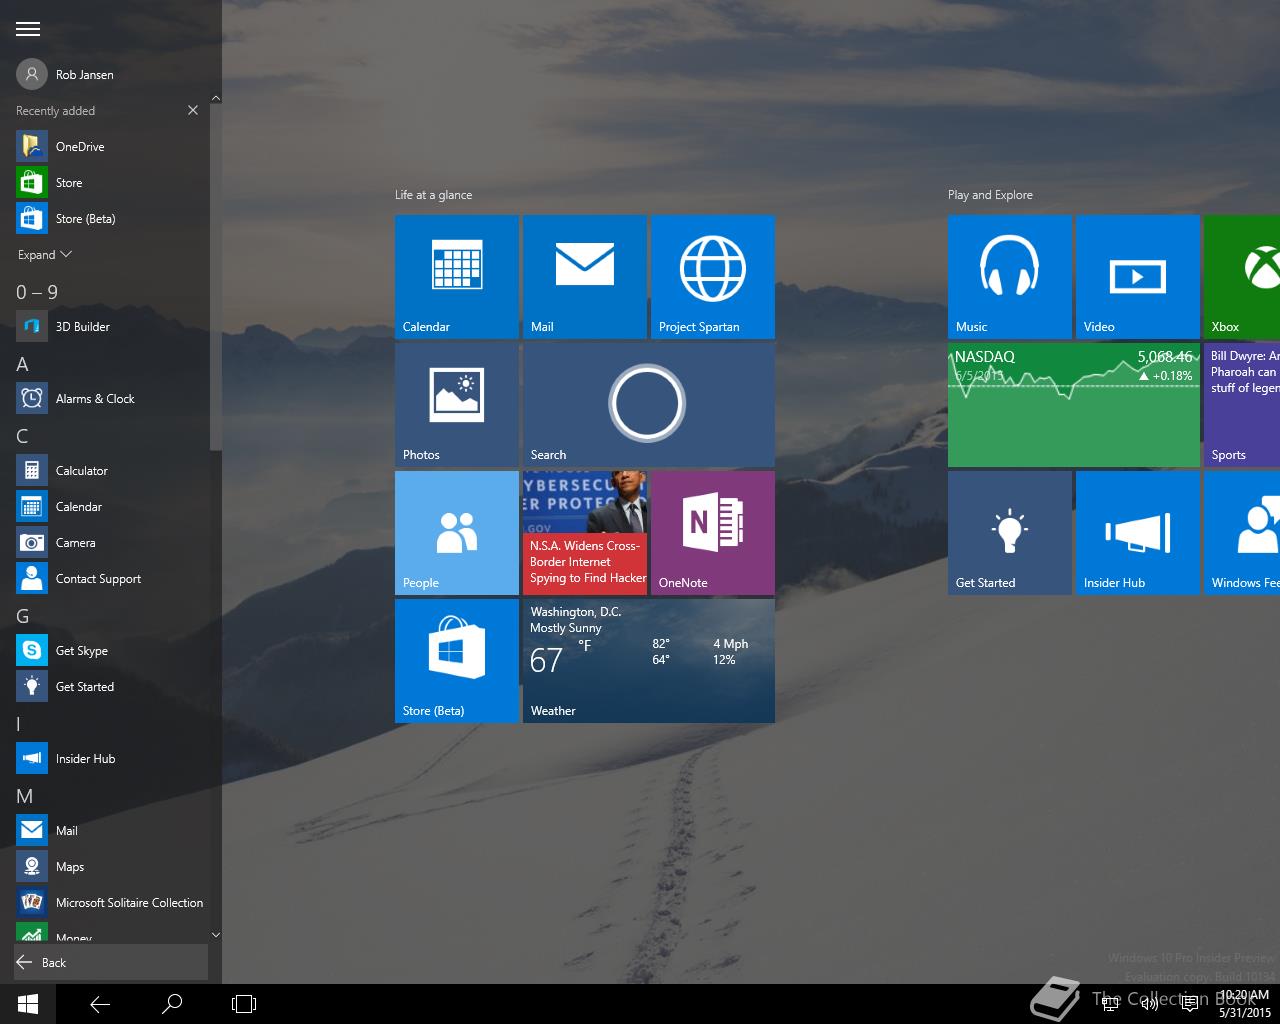Open Contact Support app

click(111, 578)
